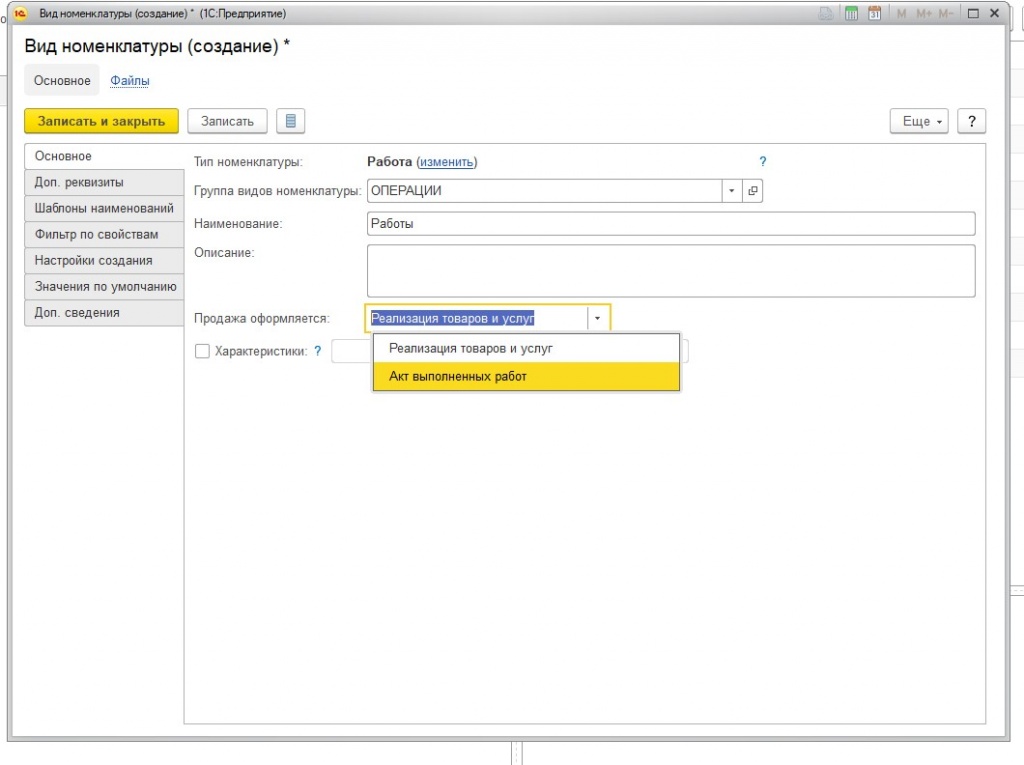This screenshot has width=1024, height=765.
Task: Open the Еще menu
Action: tap(917, 121)
